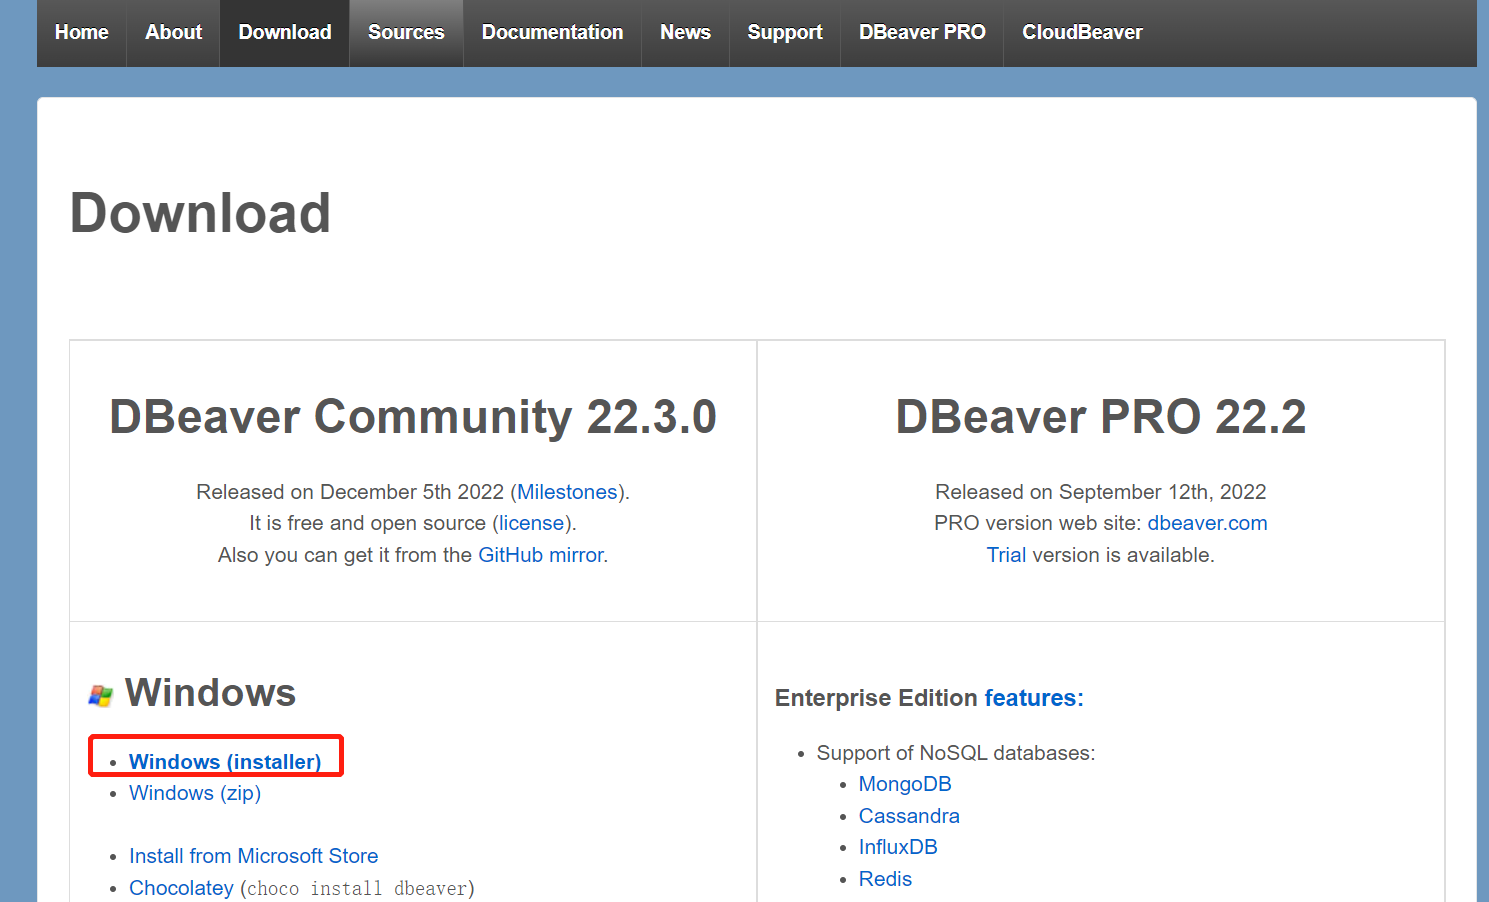Click the Trial version link

[x=1006, y=555]
